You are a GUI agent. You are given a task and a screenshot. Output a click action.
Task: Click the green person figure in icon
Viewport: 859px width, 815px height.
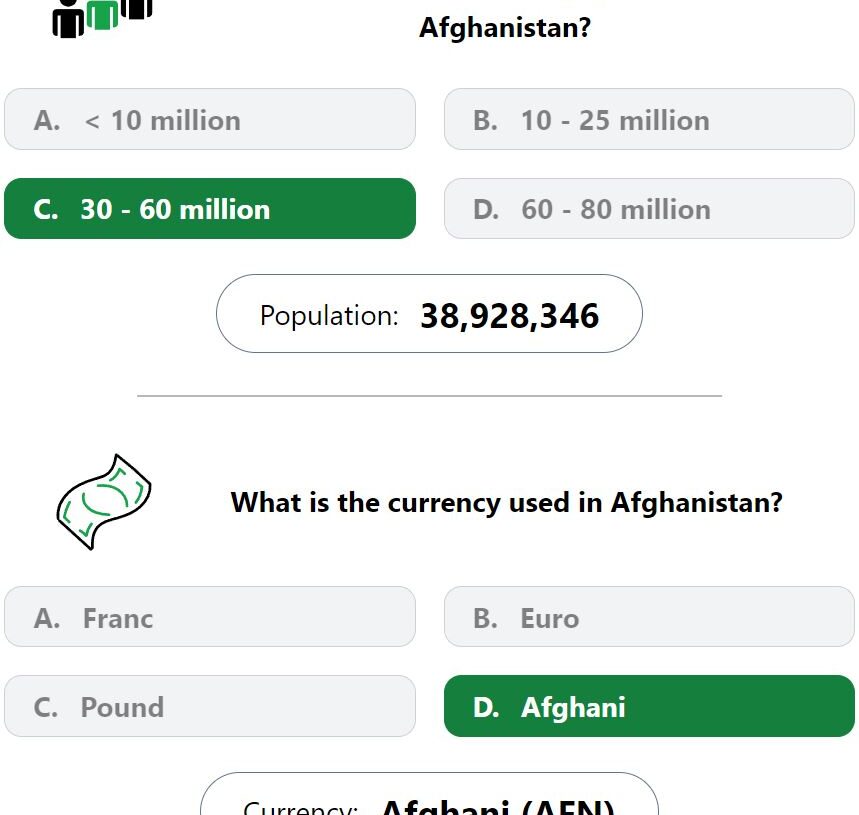(x=102, y=14)
